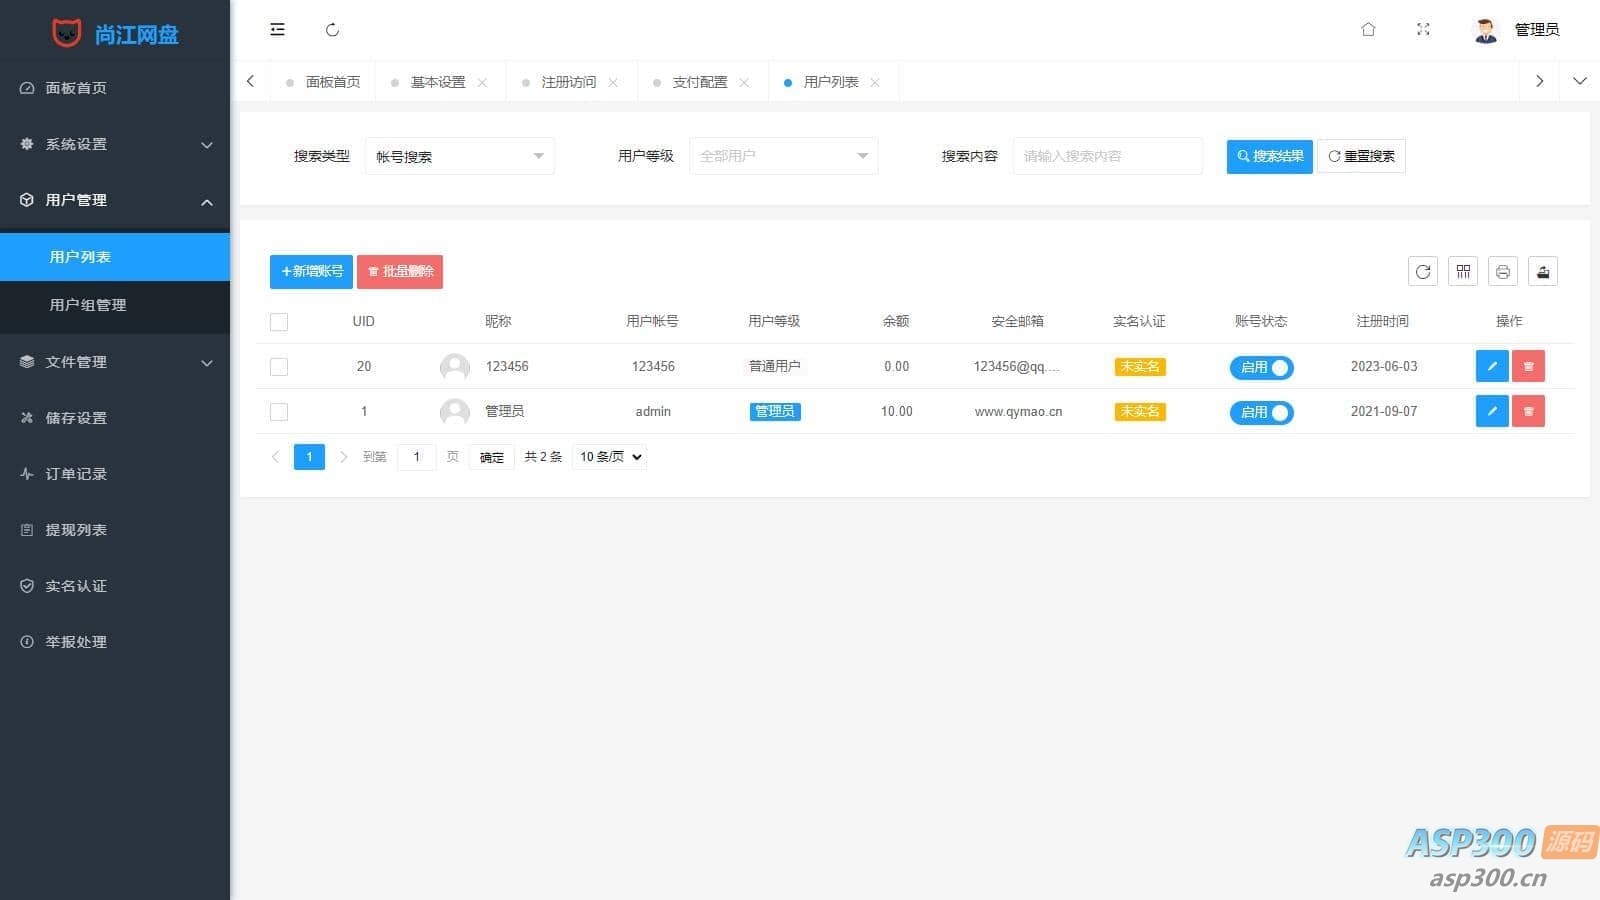This screenshot has height=900, width=1600.
Task: Click the print table icon
Action: pyautogui.click(x=1502, y=272)
